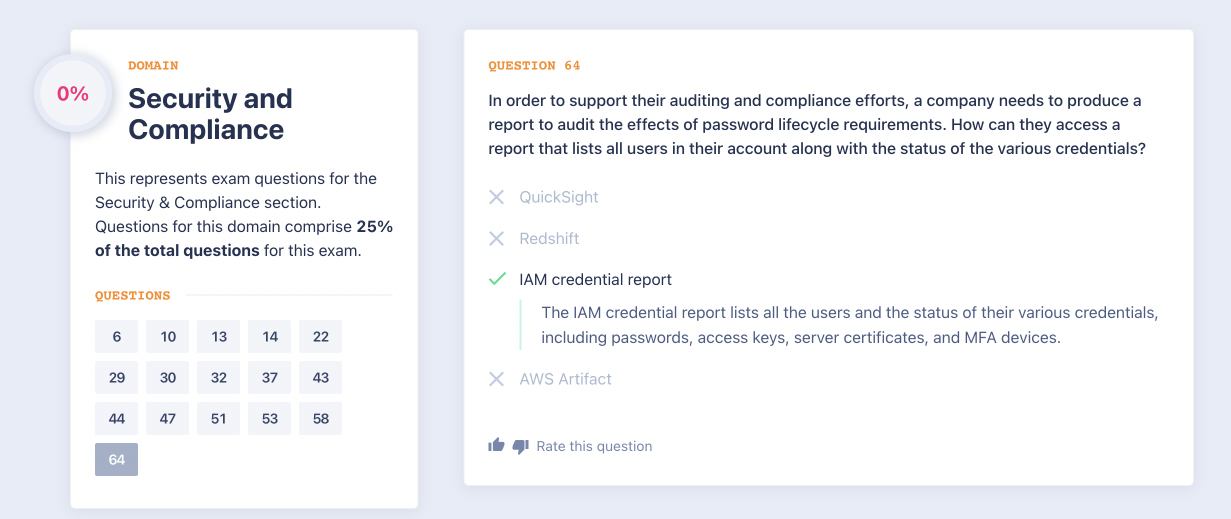The height and width of the screenshot is (519, 1231).
Task: Click the thumbs down rating icon
Action: click(x=520, y=446)
